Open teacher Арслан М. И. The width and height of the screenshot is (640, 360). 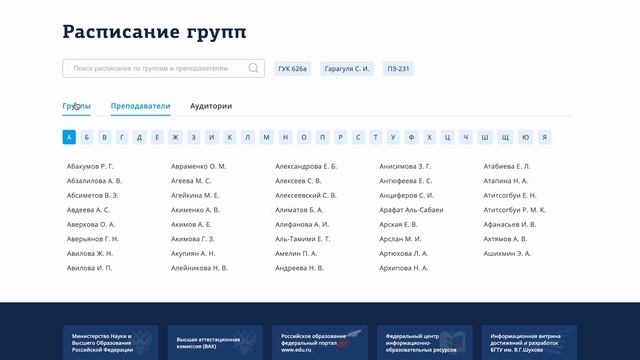pos(400,239)
